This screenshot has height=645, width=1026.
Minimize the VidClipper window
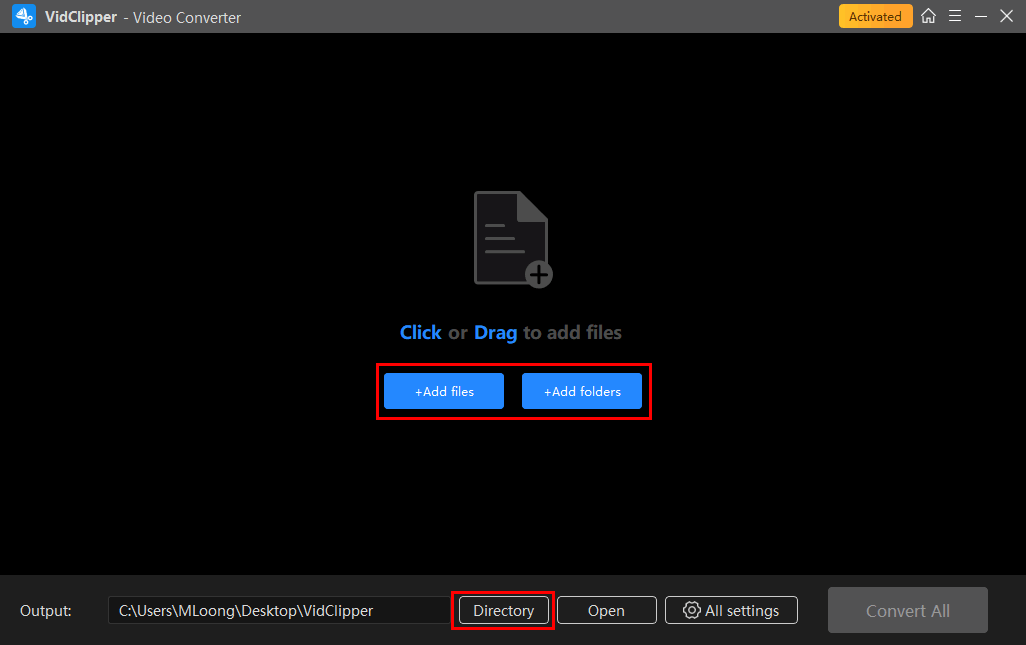tap(981, 16)
